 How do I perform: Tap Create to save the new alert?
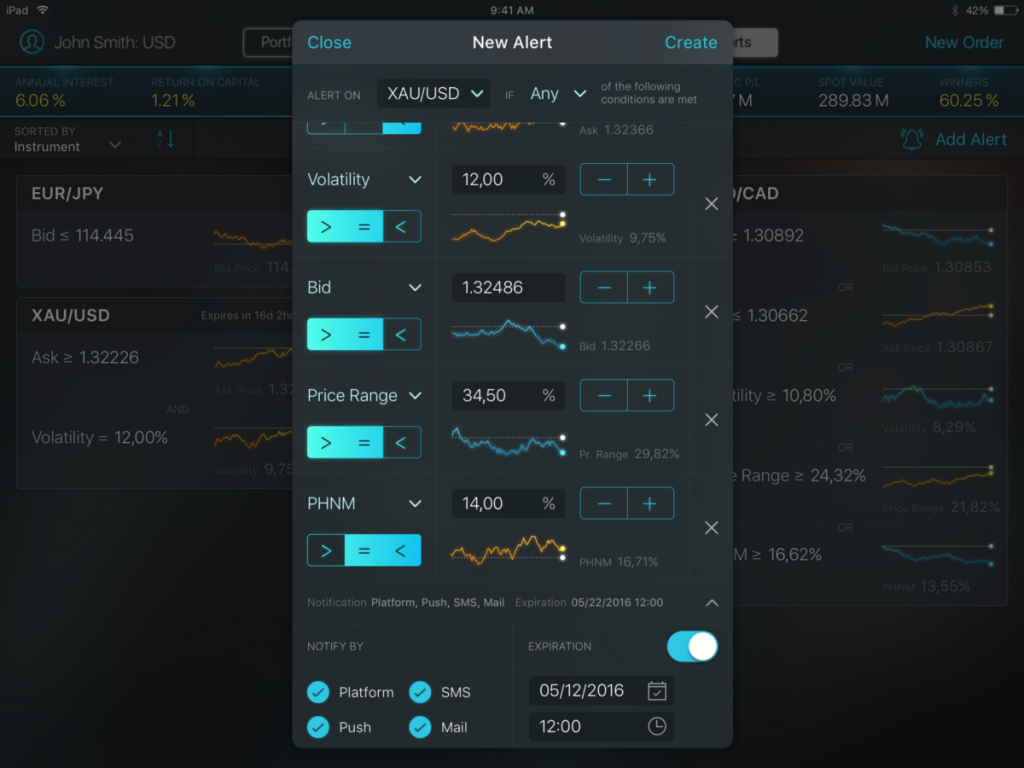(x=691, y=42)
